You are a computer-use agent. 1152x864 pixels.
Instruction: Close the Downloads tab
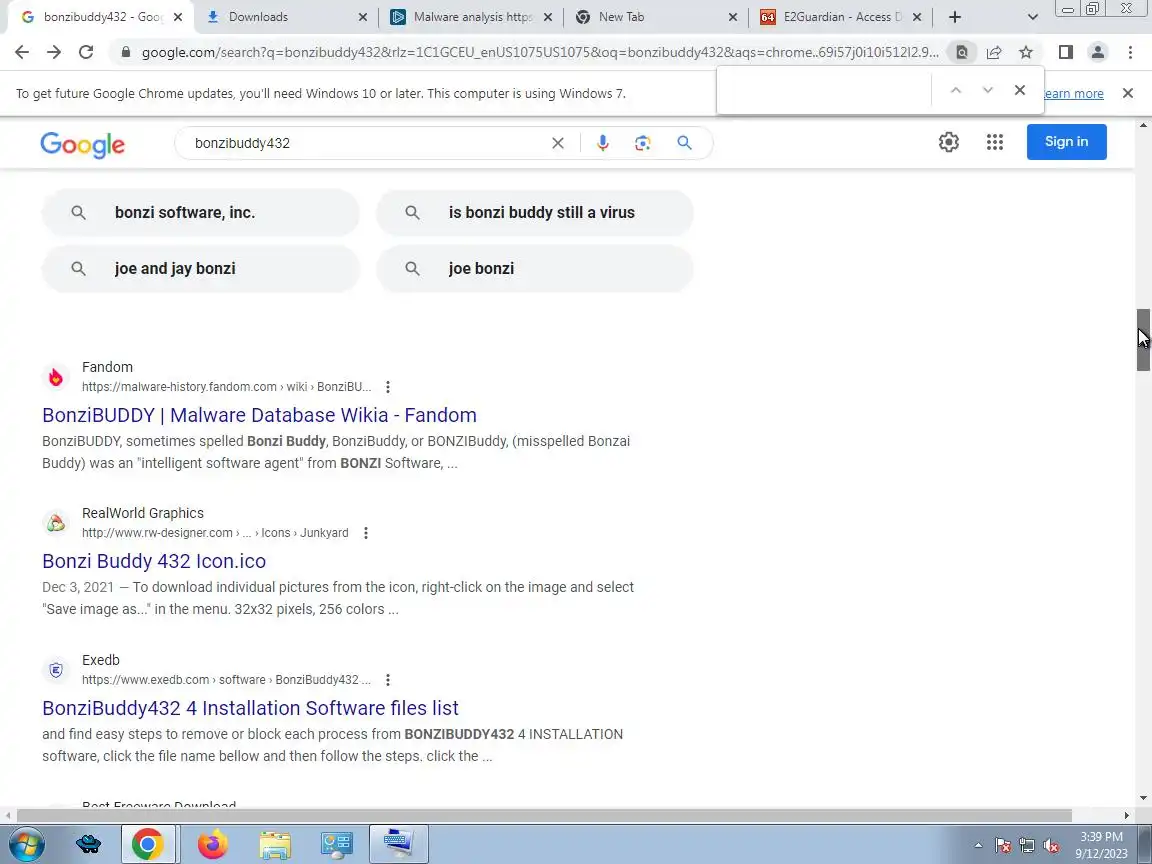[x=362, y=17]
